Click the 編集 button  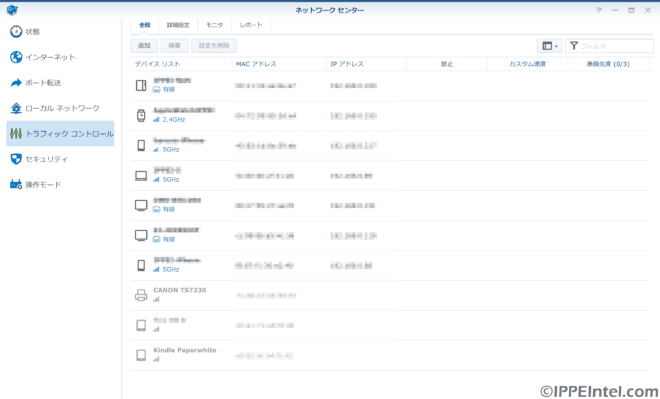pyautogui.click(x=174, y=45)
